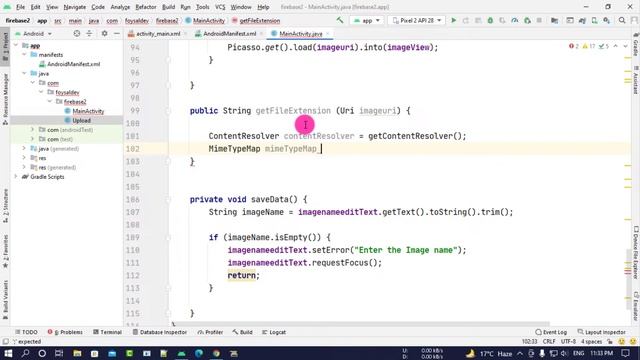
Task: Hide the Project panel with minus icon
Action: pyautogui.click(x=116, y=33)
